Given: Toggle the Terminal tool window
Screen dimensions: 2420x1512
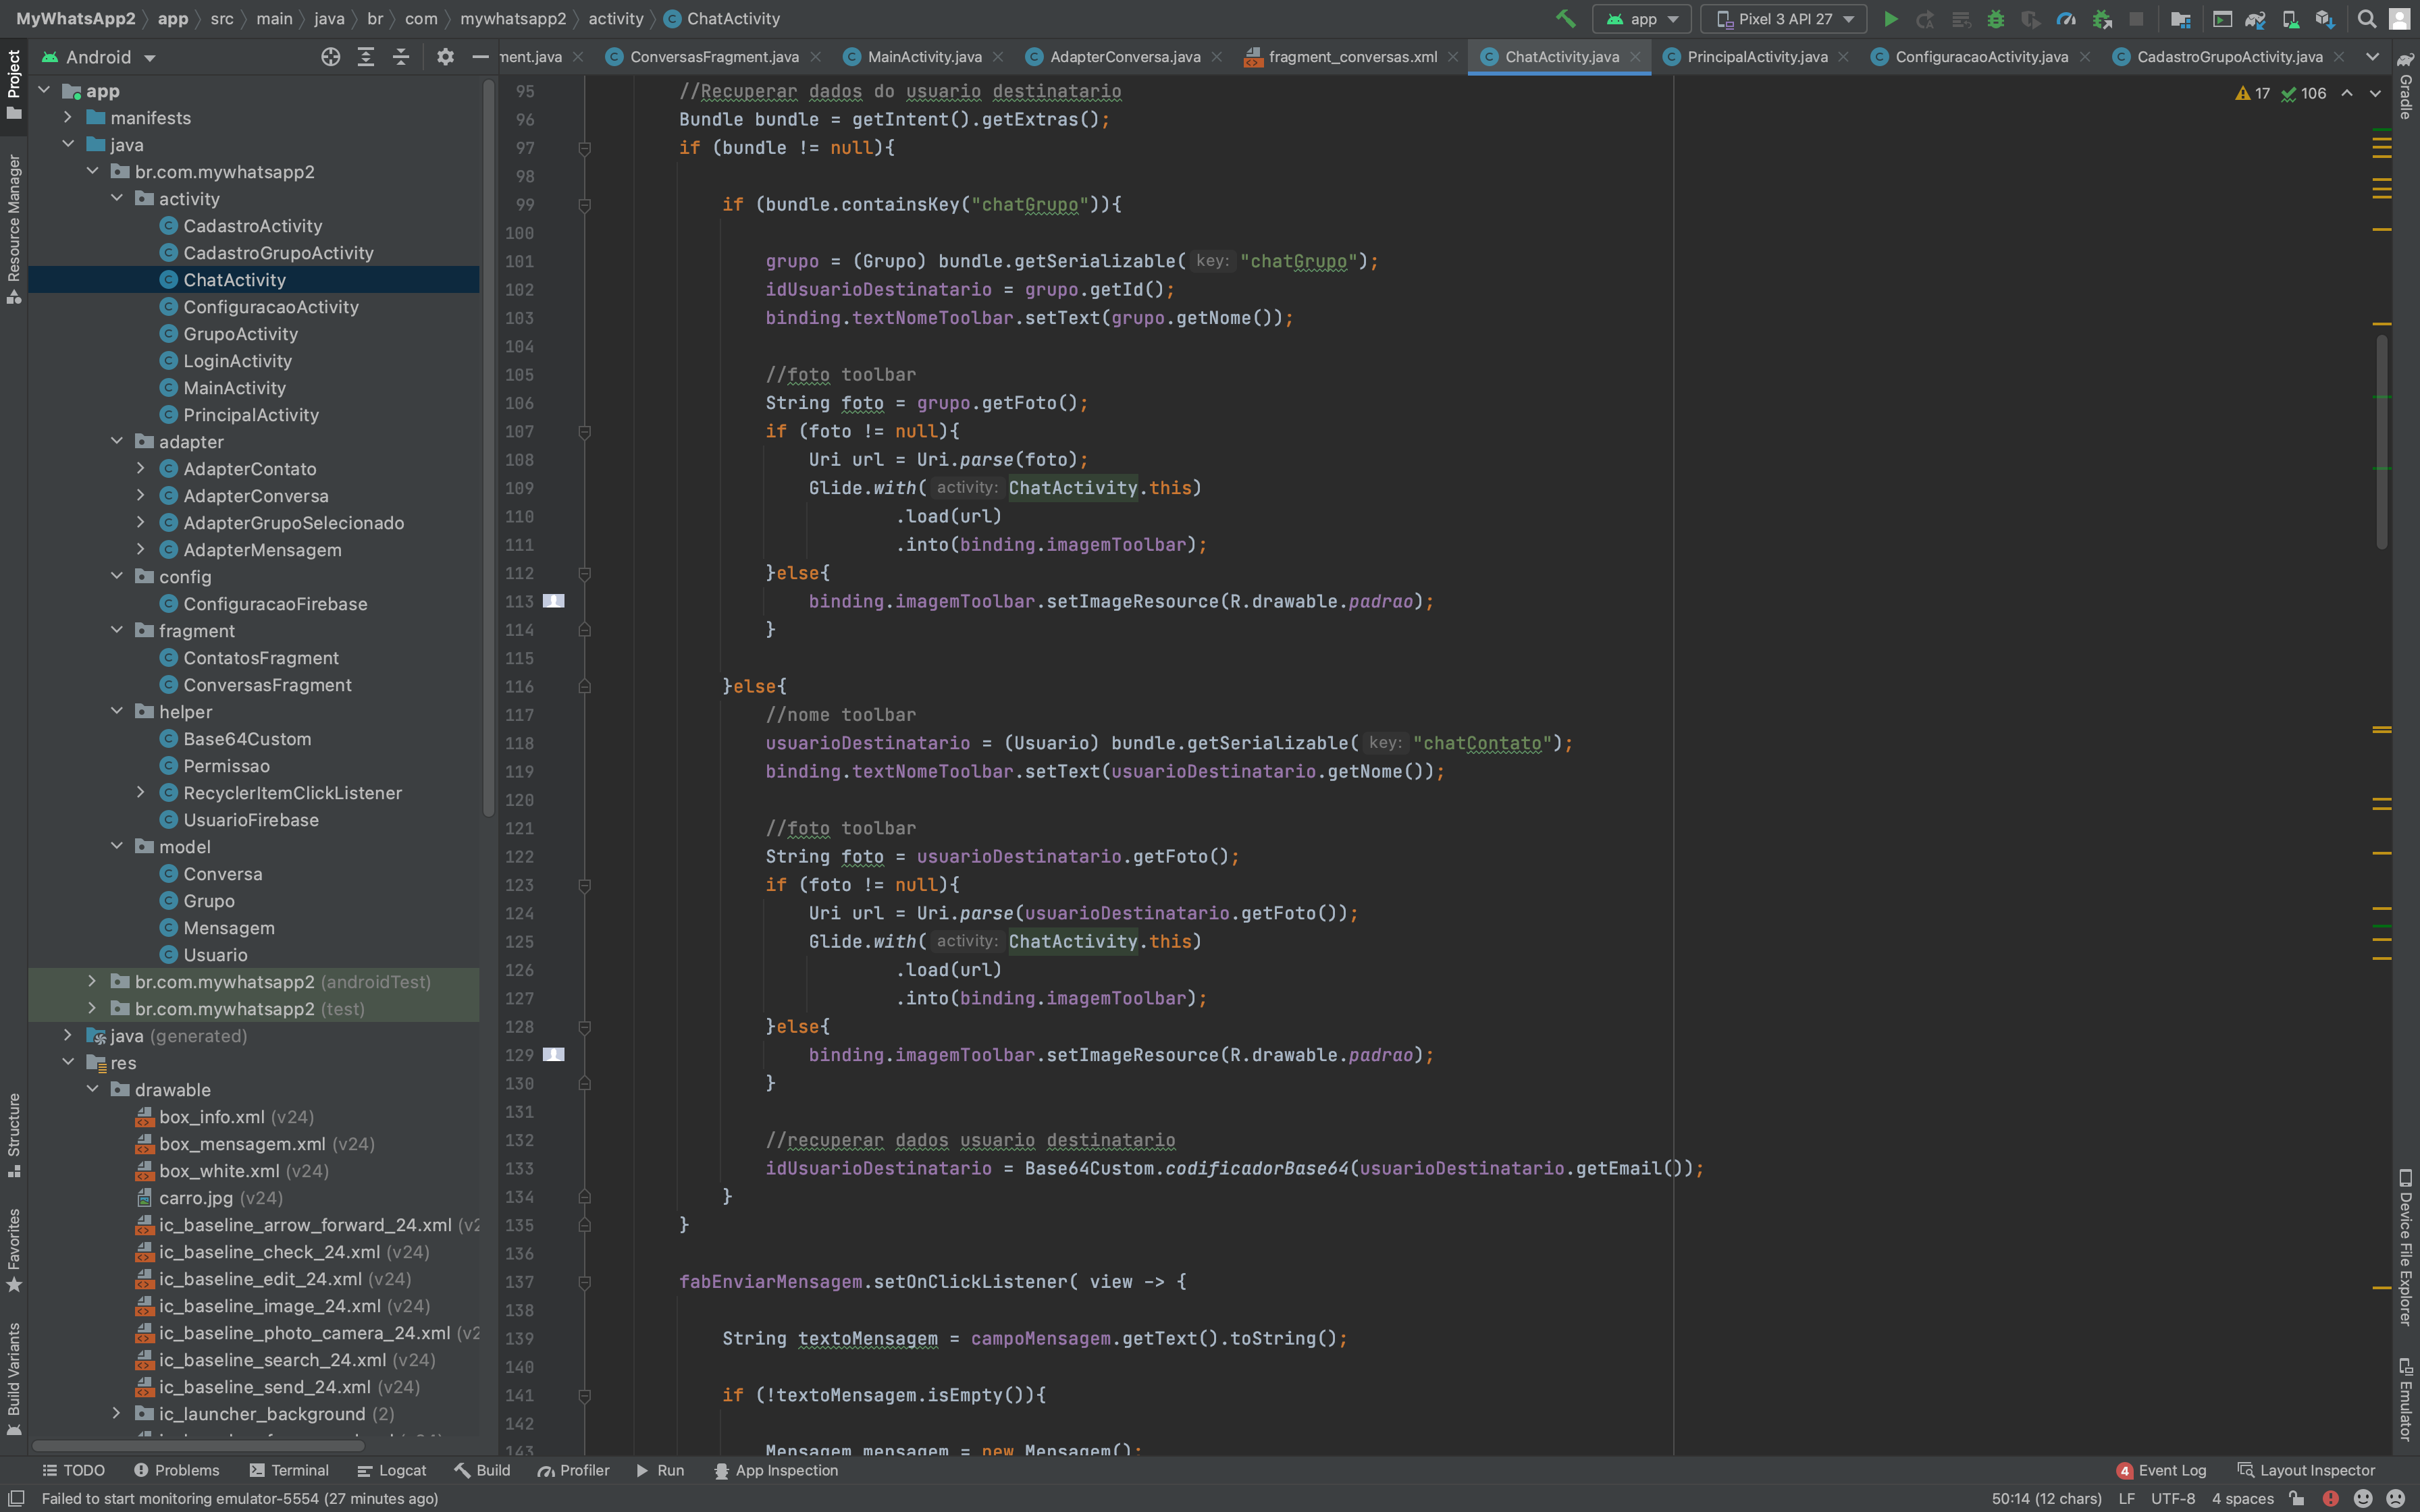Looking at the screenshot, I should [x=289, y=1470].
